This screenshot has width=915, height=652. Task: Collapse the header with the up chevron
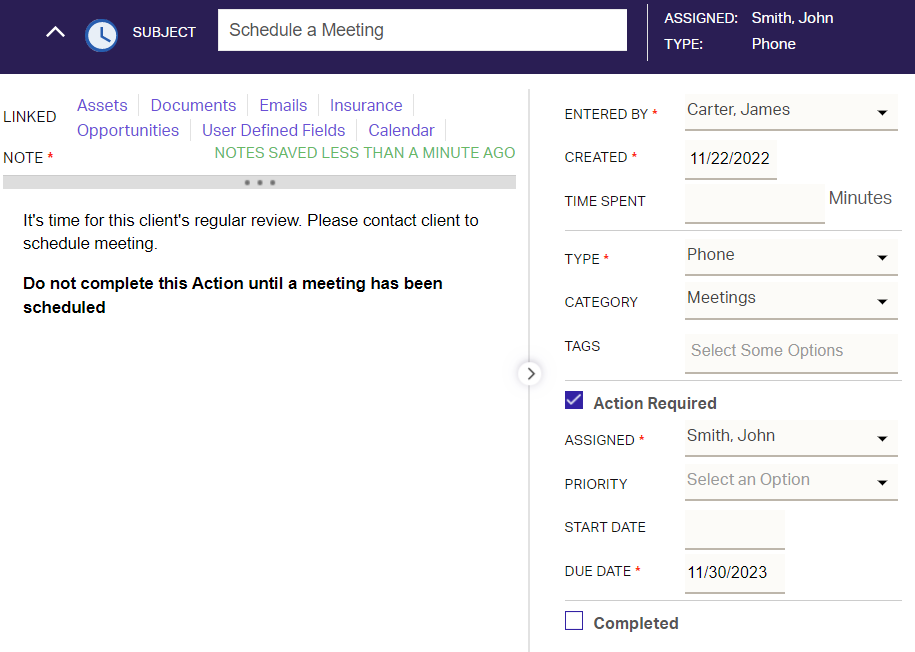click(x=55, y=32)
